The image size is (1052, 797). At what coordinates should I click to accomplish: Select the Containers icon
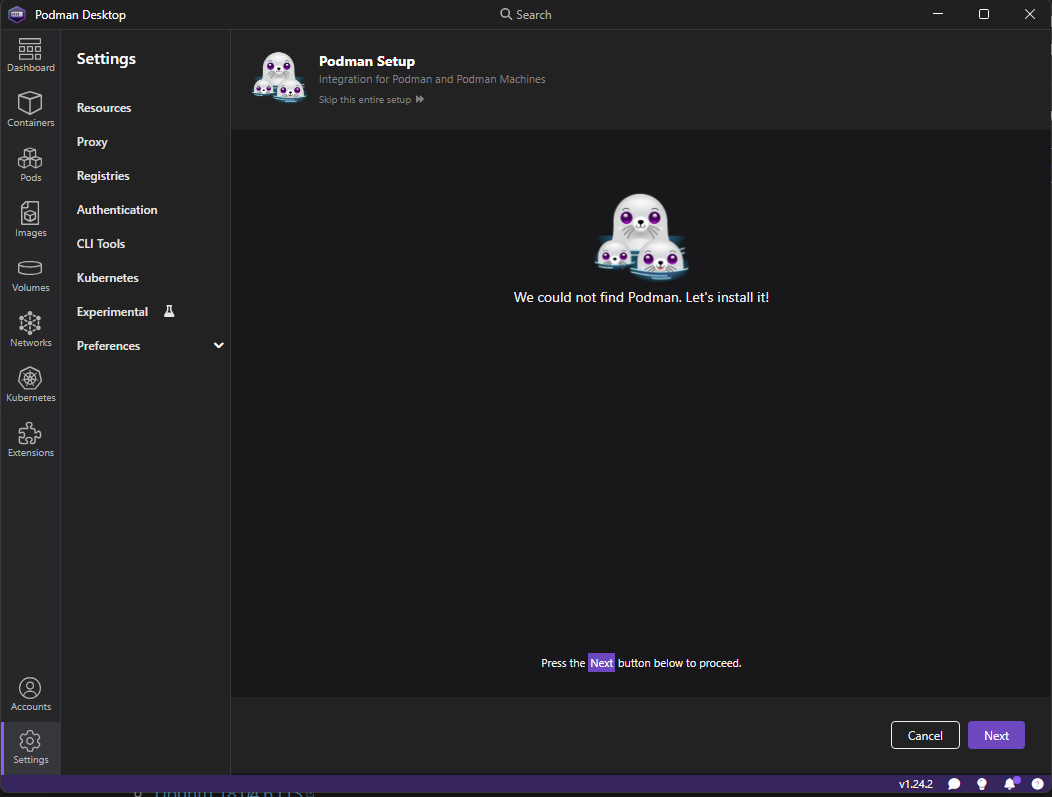click(30, 110)
